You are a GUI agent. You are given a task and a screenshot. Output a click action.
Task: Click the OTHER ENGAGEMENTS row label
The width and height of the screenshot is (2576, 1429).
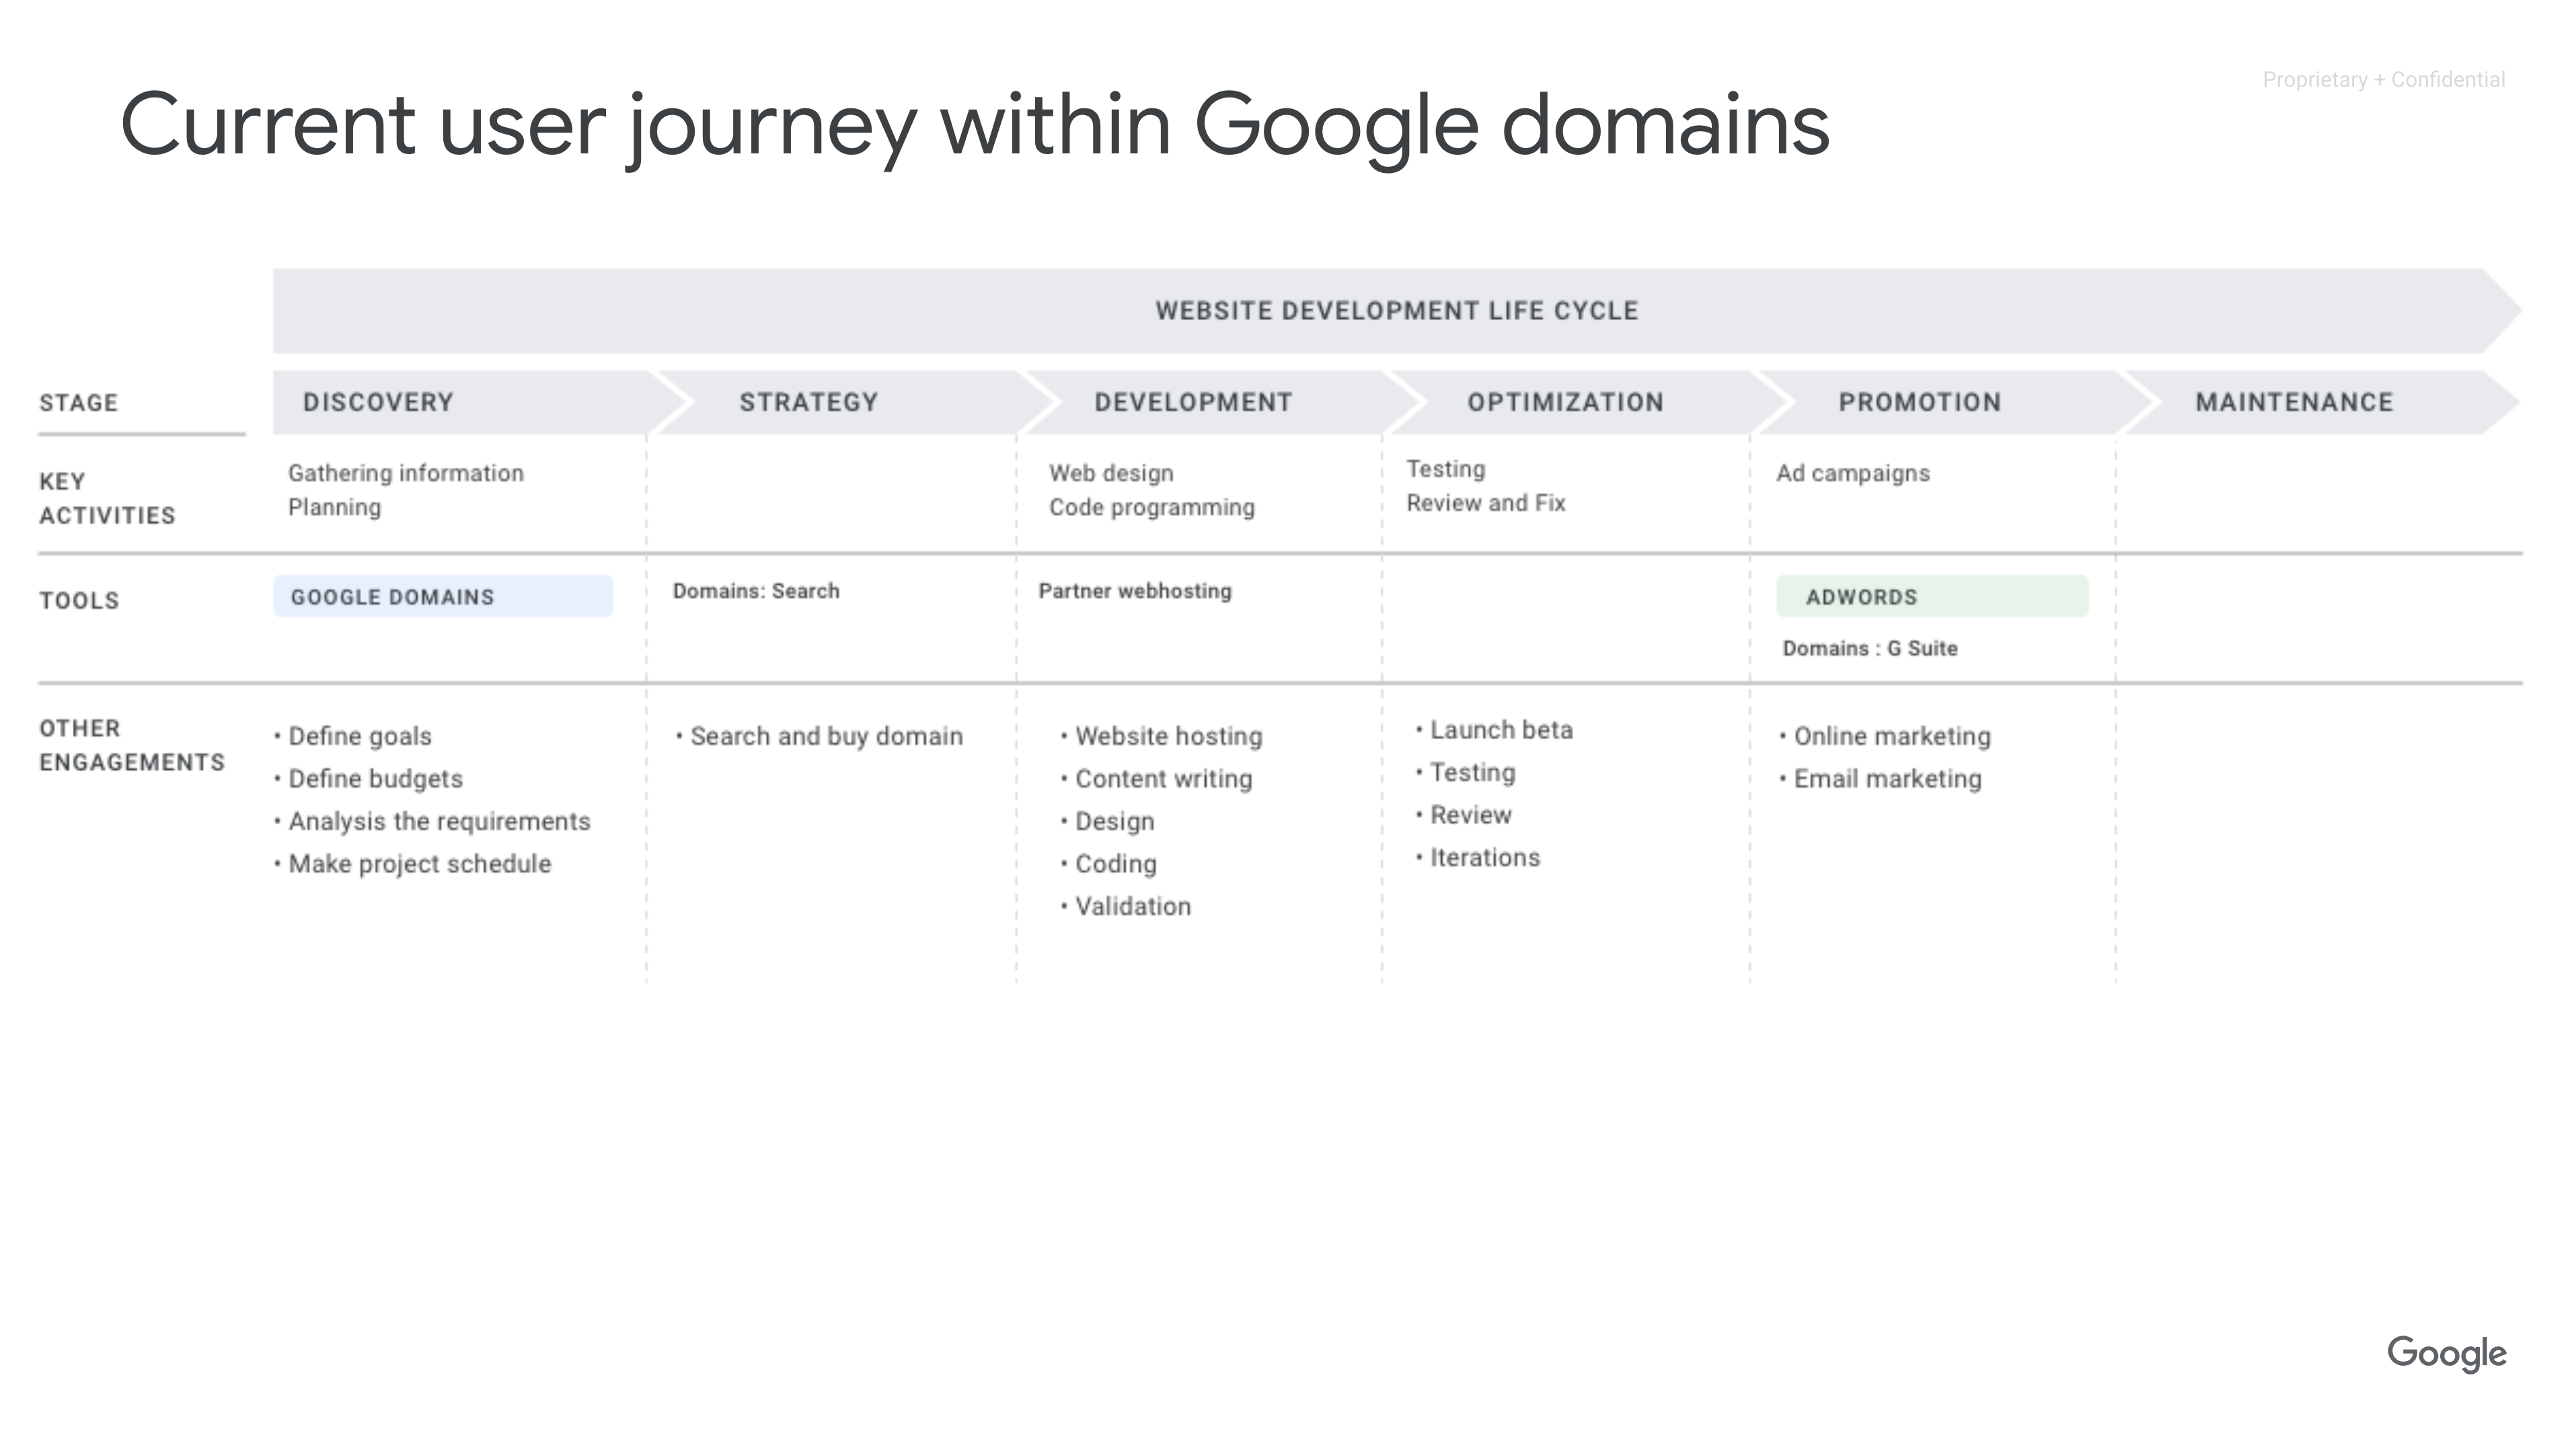click(x=132, y=745)
